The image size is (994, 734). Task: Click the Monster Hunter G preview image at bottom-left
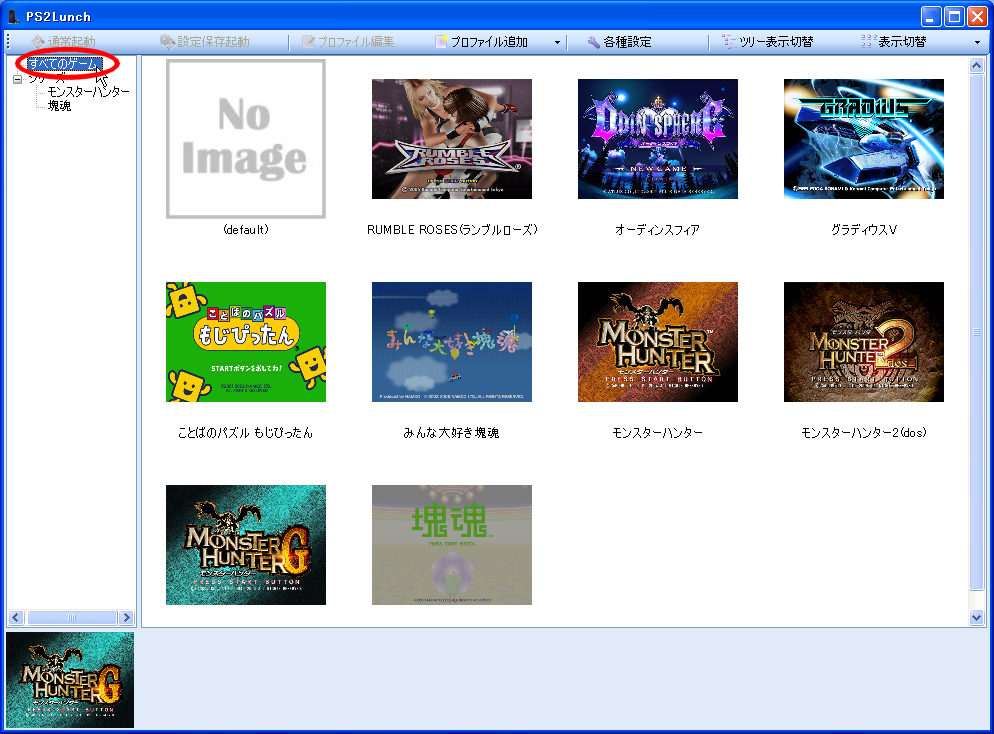click(x=70, y=679)
